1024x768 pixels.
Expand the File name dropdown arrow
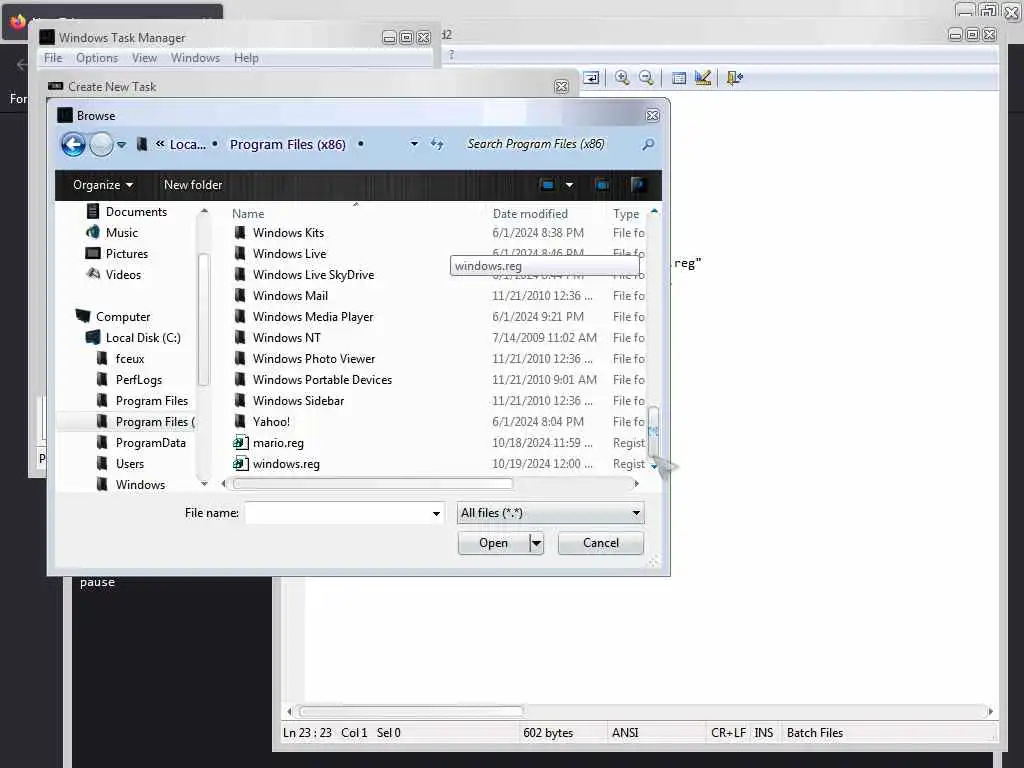pos(436,513)
